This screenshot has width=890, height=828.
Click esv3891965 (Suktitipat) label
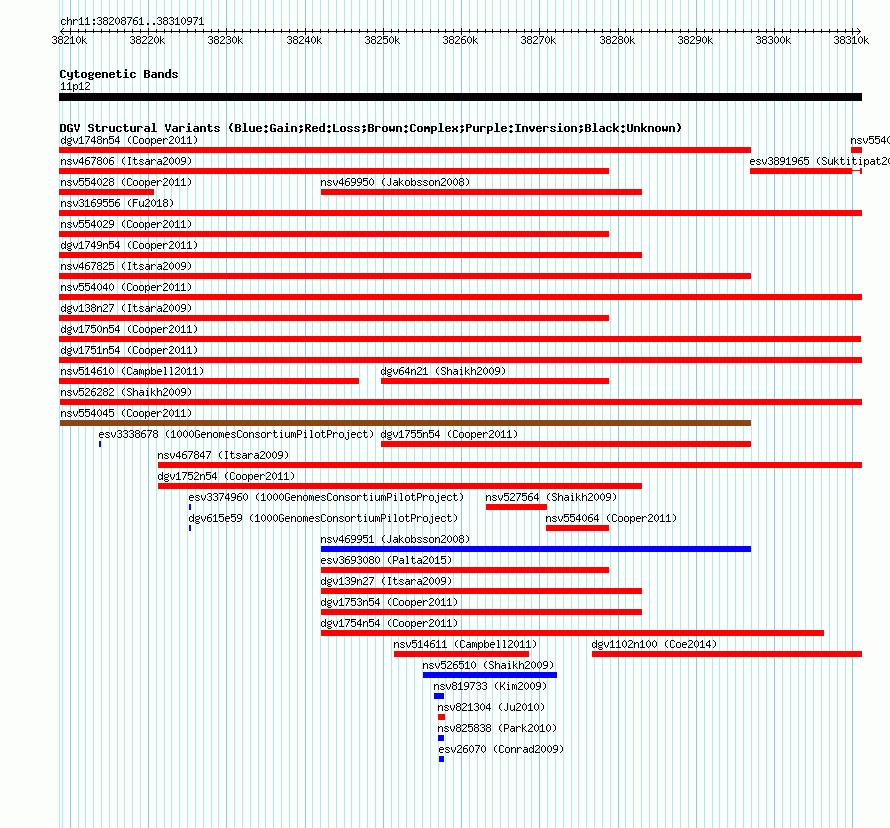[820, 161]
